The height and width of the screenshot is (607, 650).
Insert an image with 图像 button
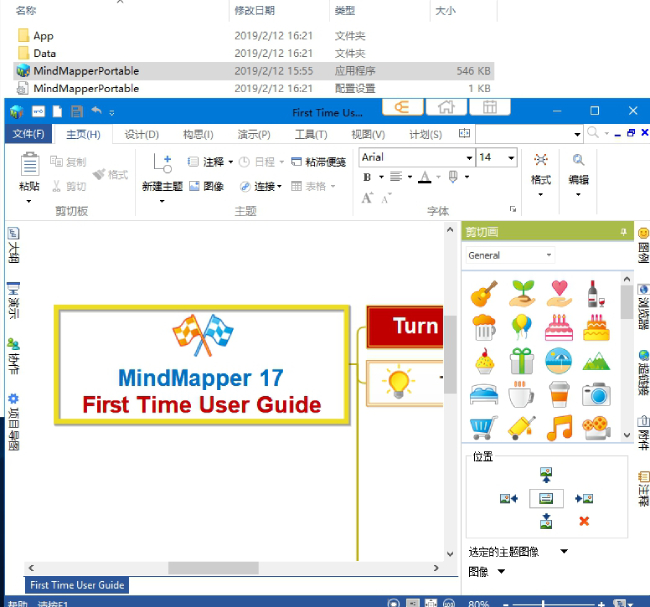tap(206, 186)
